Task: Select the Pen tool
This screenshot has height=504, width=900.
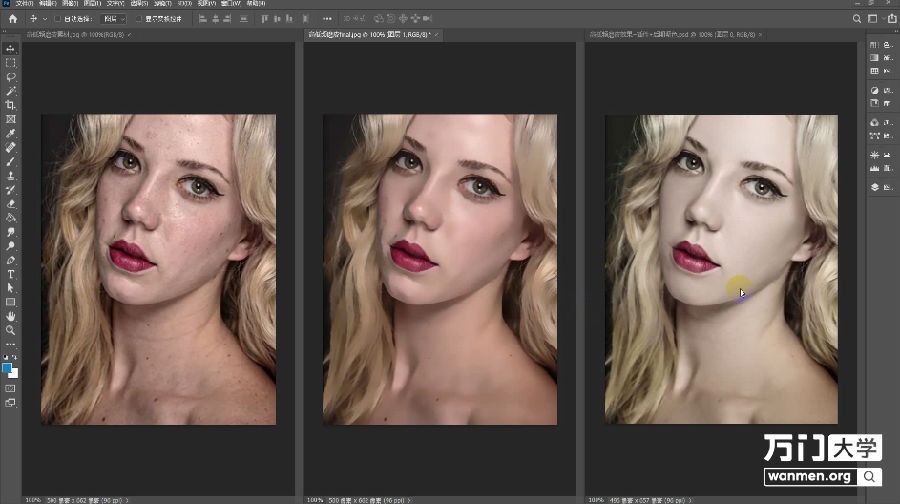Action: 10,260
